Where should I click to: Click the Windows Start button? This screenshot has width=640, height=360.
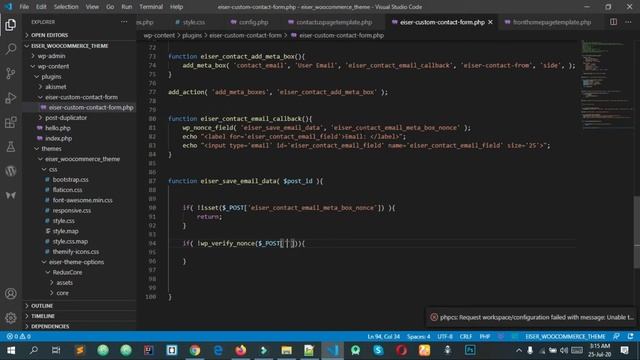pyautogui.click(x=11, y=350)
